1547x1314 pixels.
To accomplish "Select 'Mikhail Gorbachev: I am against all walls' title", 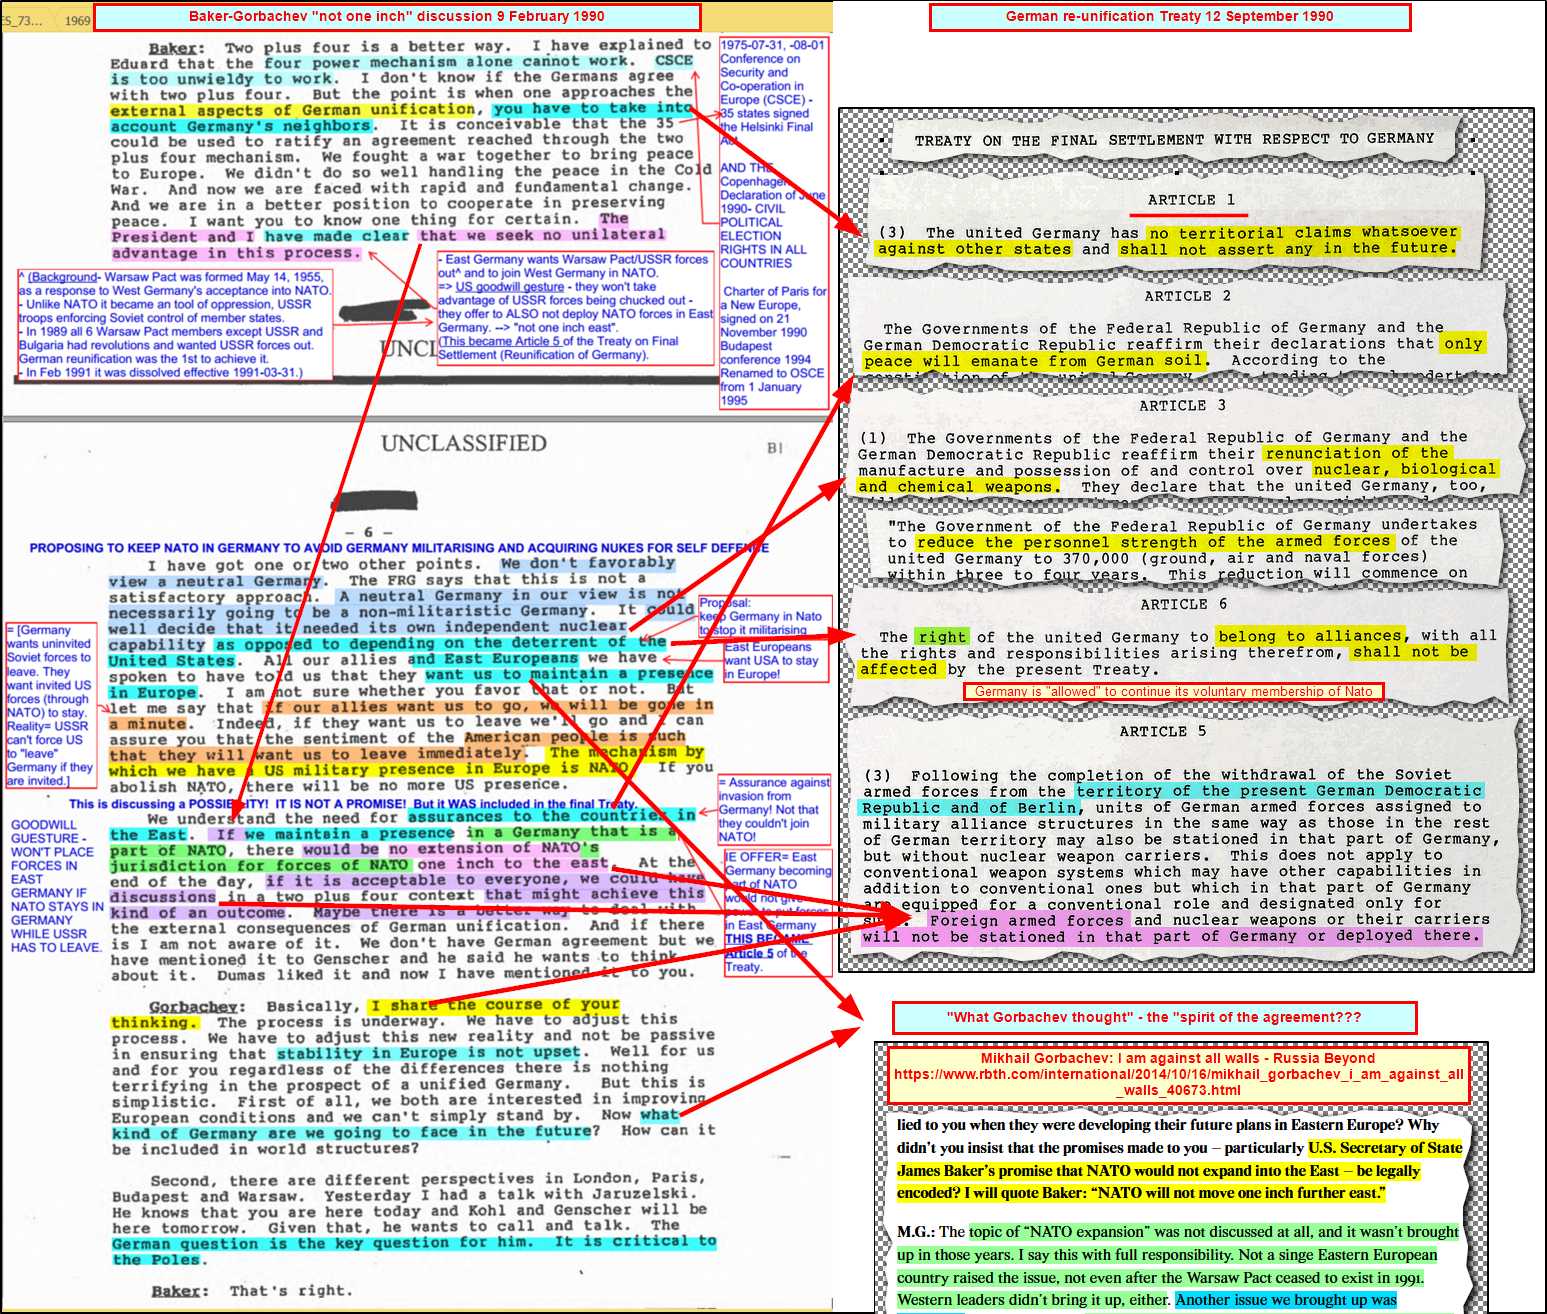I will [1177, 1058].
